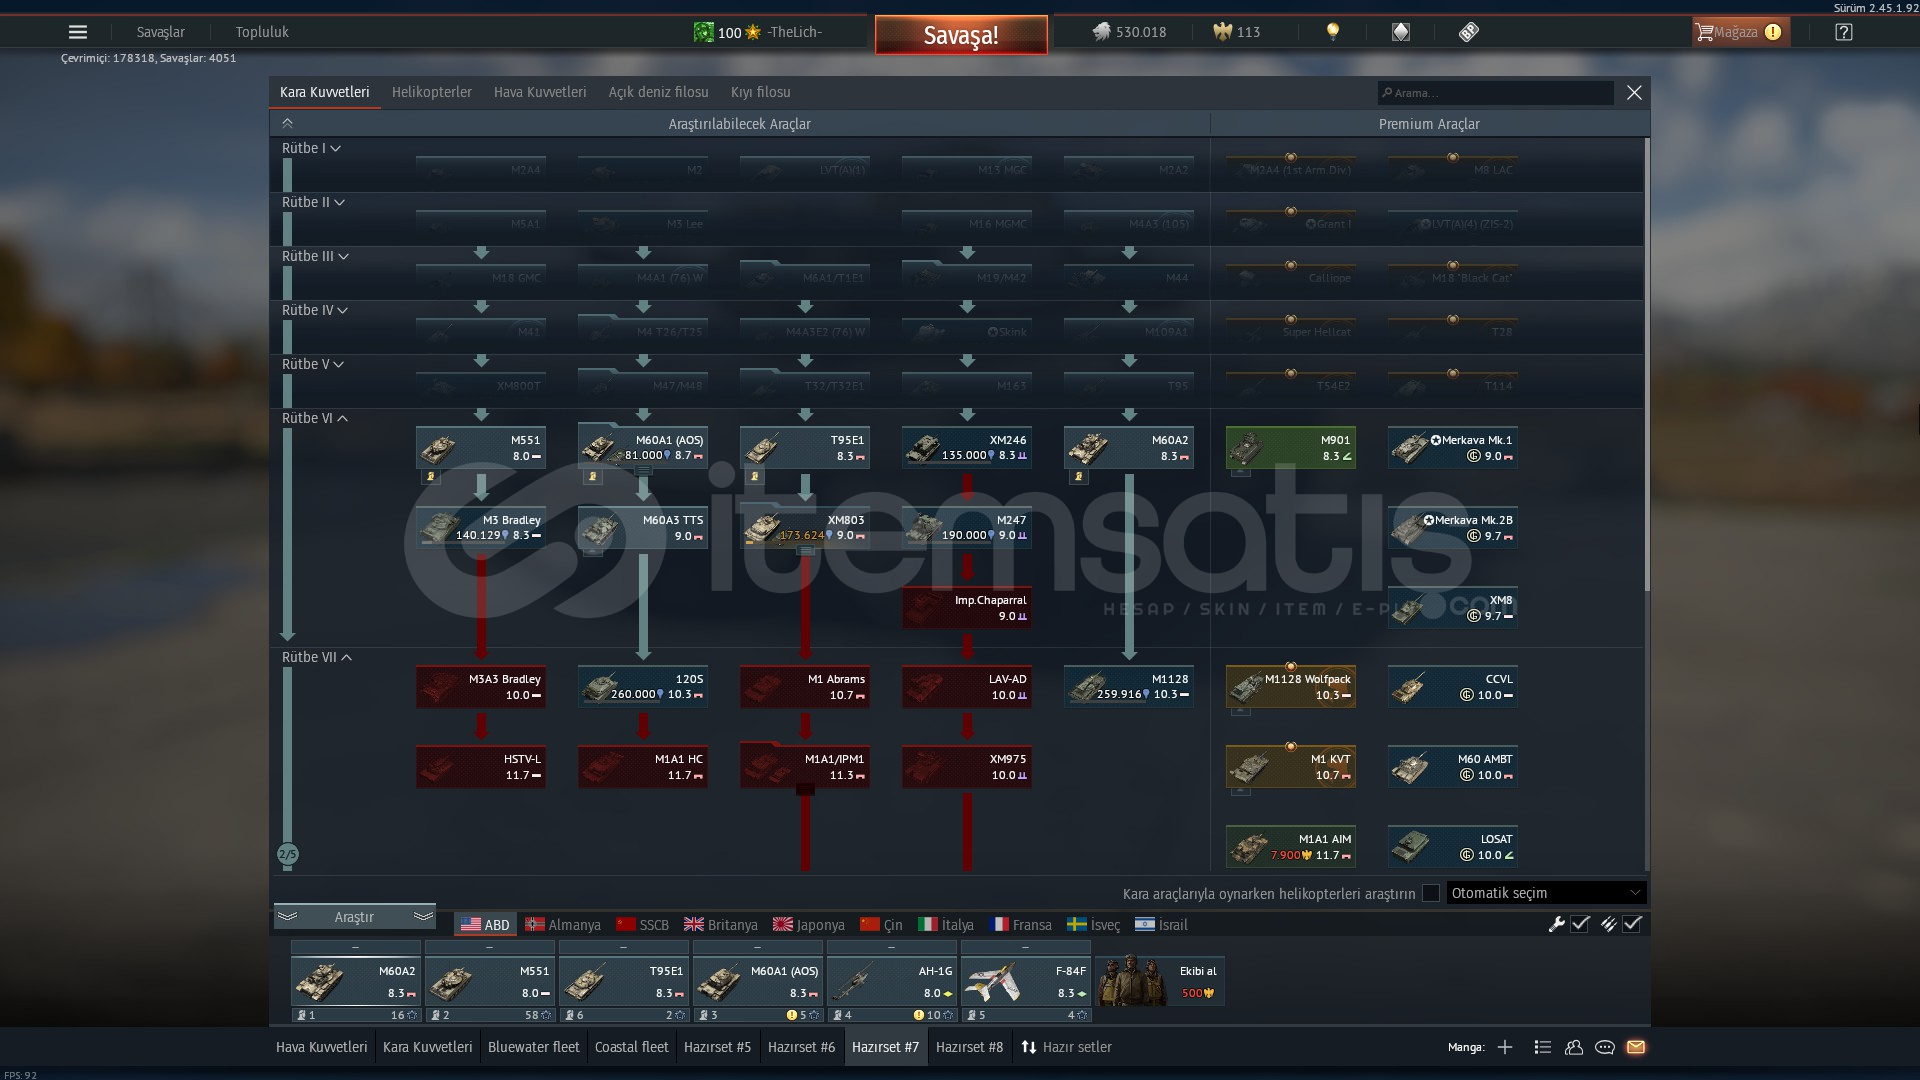
Task: Open the squad list icon
Action: coord(1542,1047)
